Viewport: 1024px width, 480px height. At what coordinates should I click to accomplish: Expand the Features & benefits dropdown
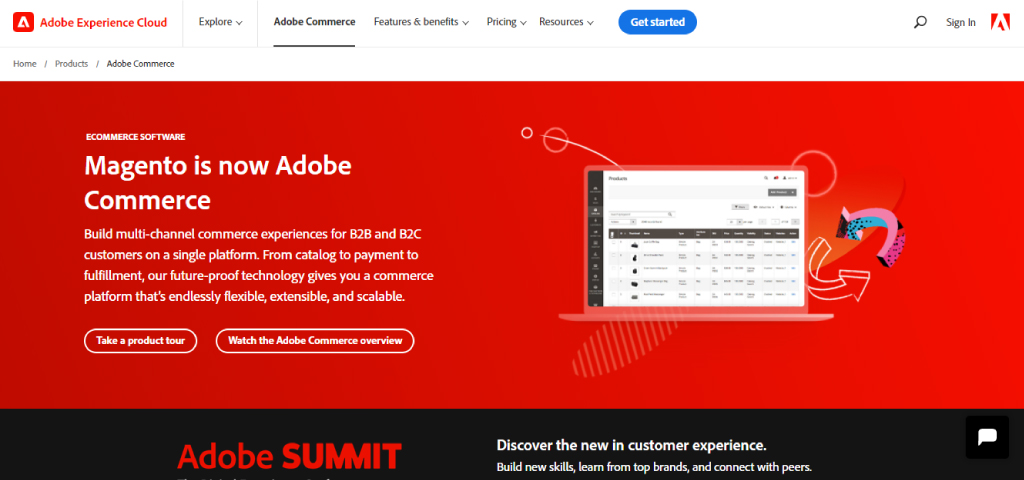421,22
